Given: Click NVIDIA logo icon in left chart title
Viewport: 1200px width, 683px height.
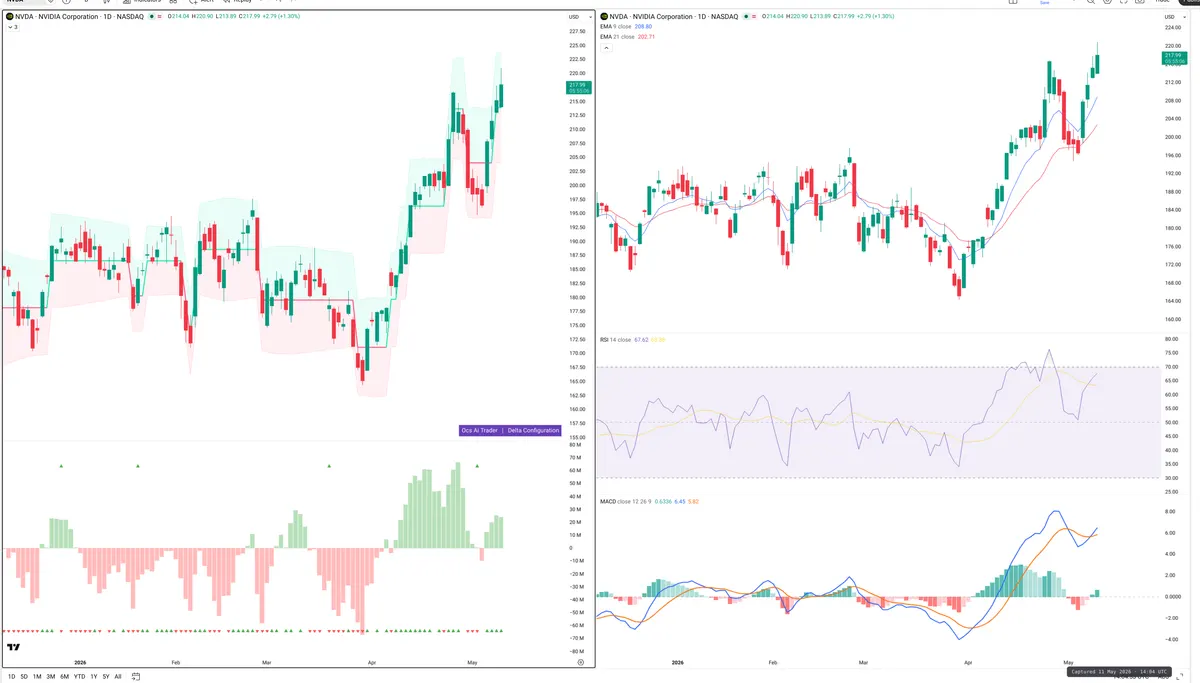Looking at the screenshot, I should click(9, 16).
